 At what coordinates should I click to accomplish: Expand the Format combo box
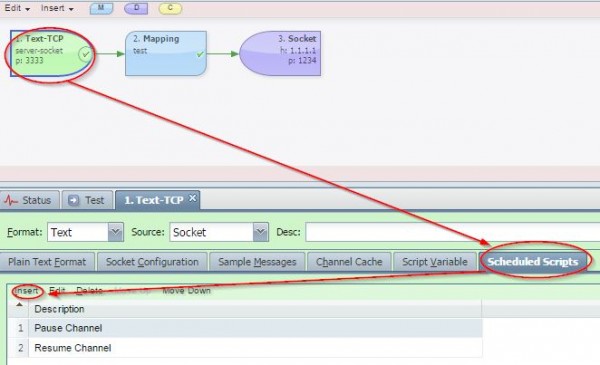(x=115, y=232)
